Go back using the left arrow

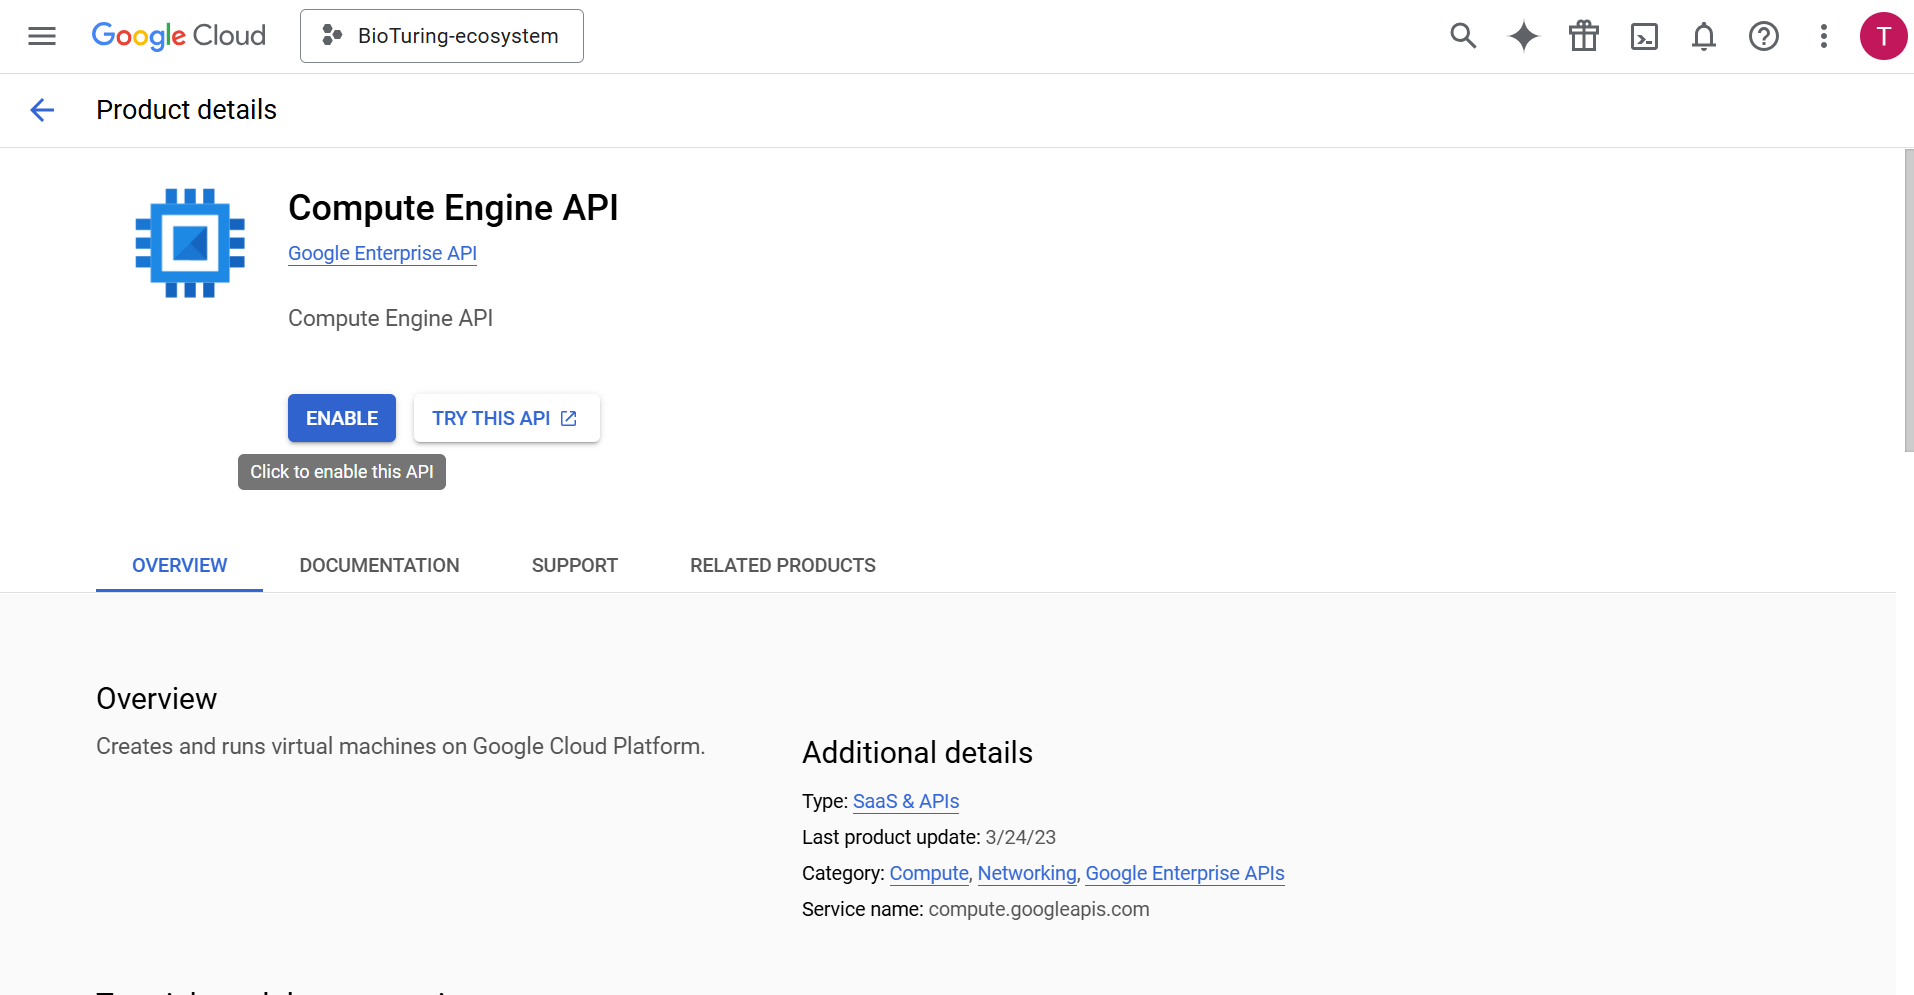click(42, 110)
